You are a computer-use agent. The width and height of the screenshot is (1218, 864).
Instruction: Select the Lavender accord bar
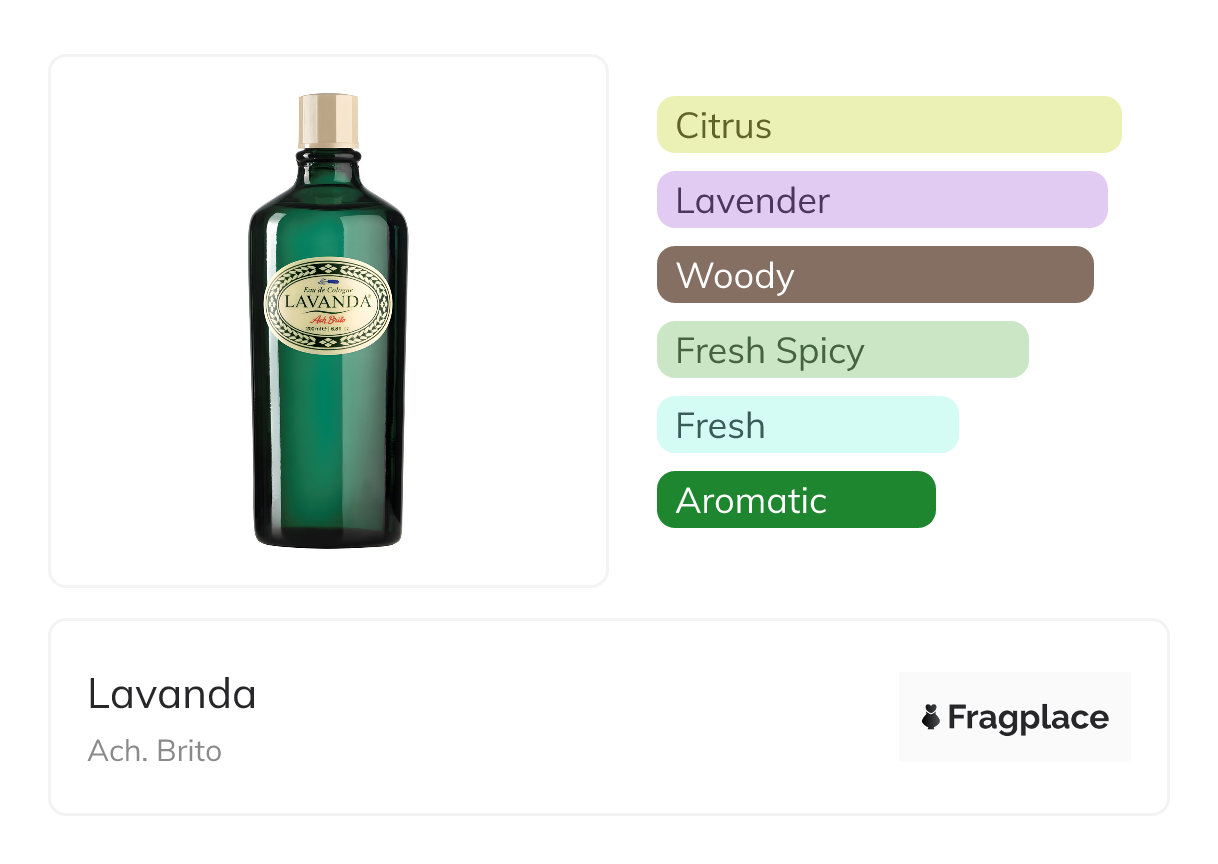pyautogui.click(x=881, y=200)
